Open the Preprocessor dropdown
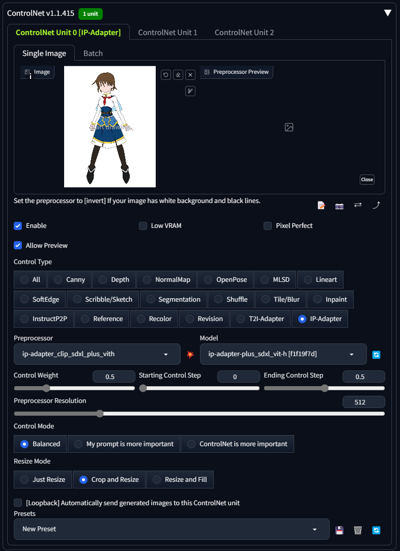This screenshot has width=400, height=551. click(x=97, y=354)
